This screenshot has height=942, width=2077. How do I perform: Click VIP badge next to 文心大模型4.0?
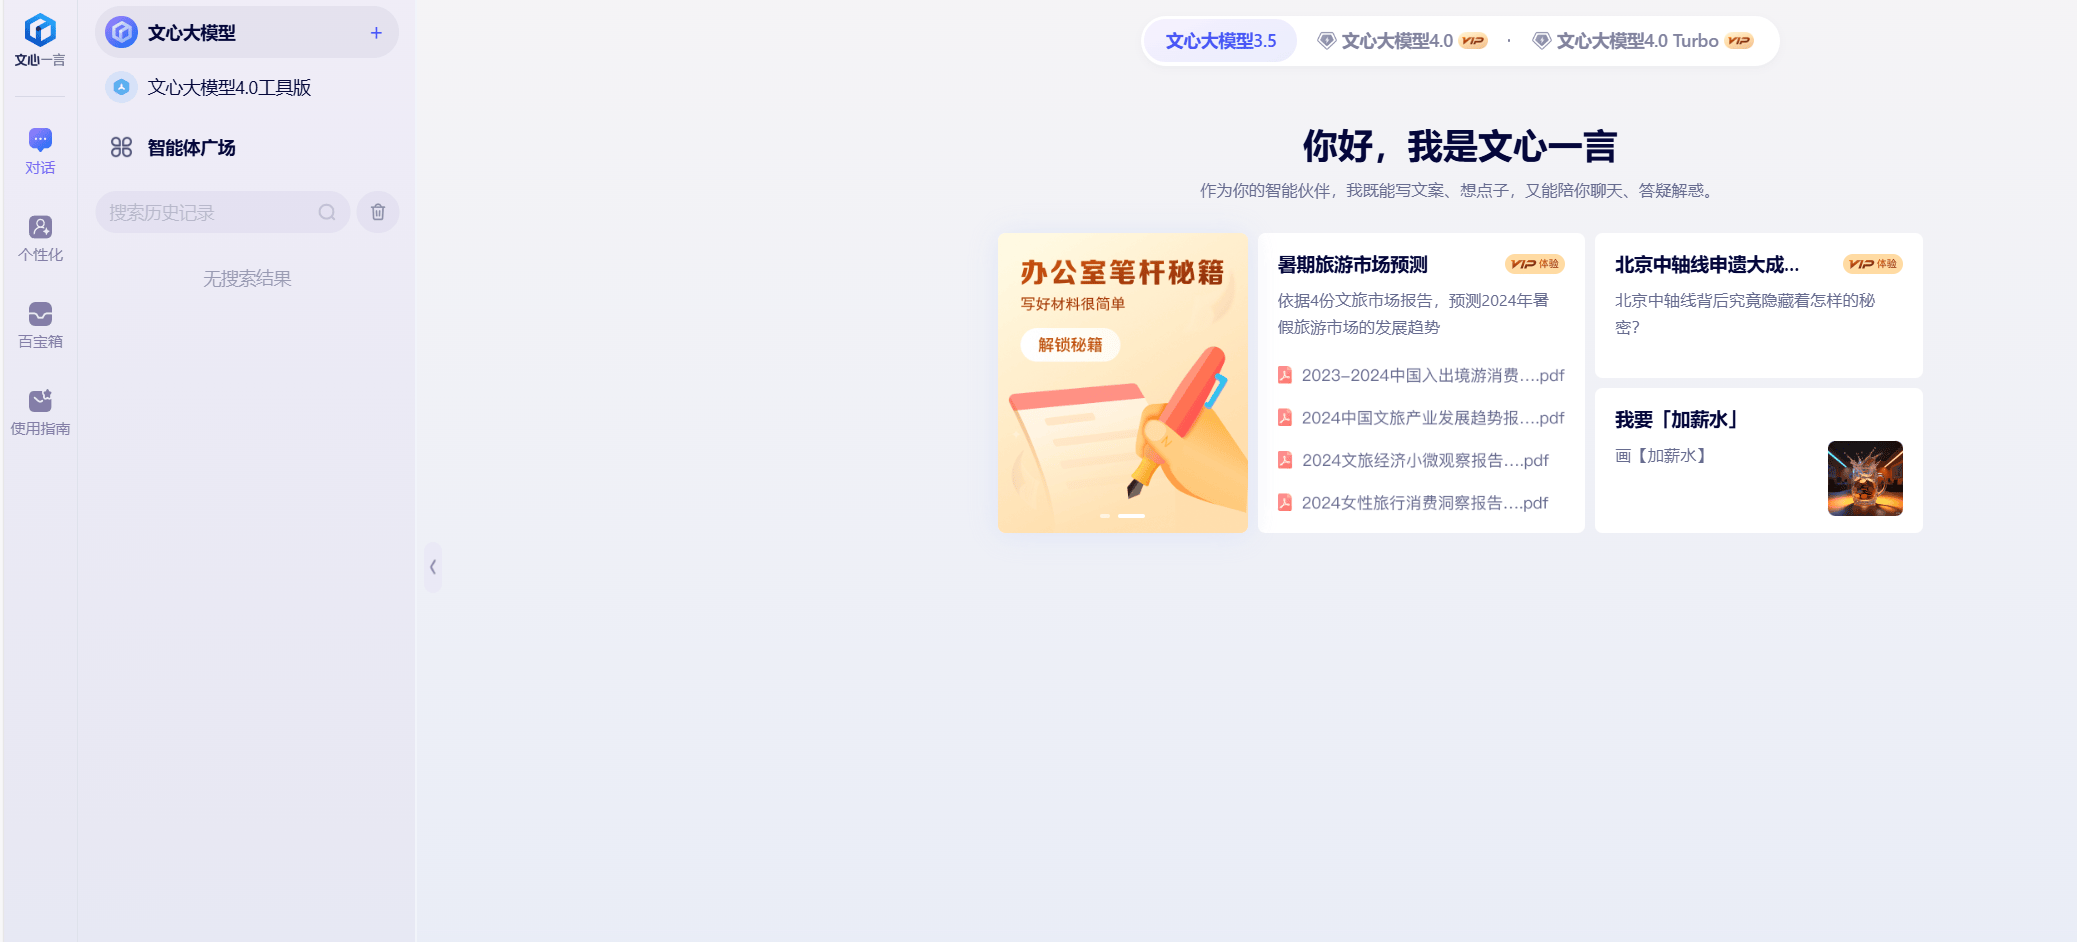point(1474,41)
